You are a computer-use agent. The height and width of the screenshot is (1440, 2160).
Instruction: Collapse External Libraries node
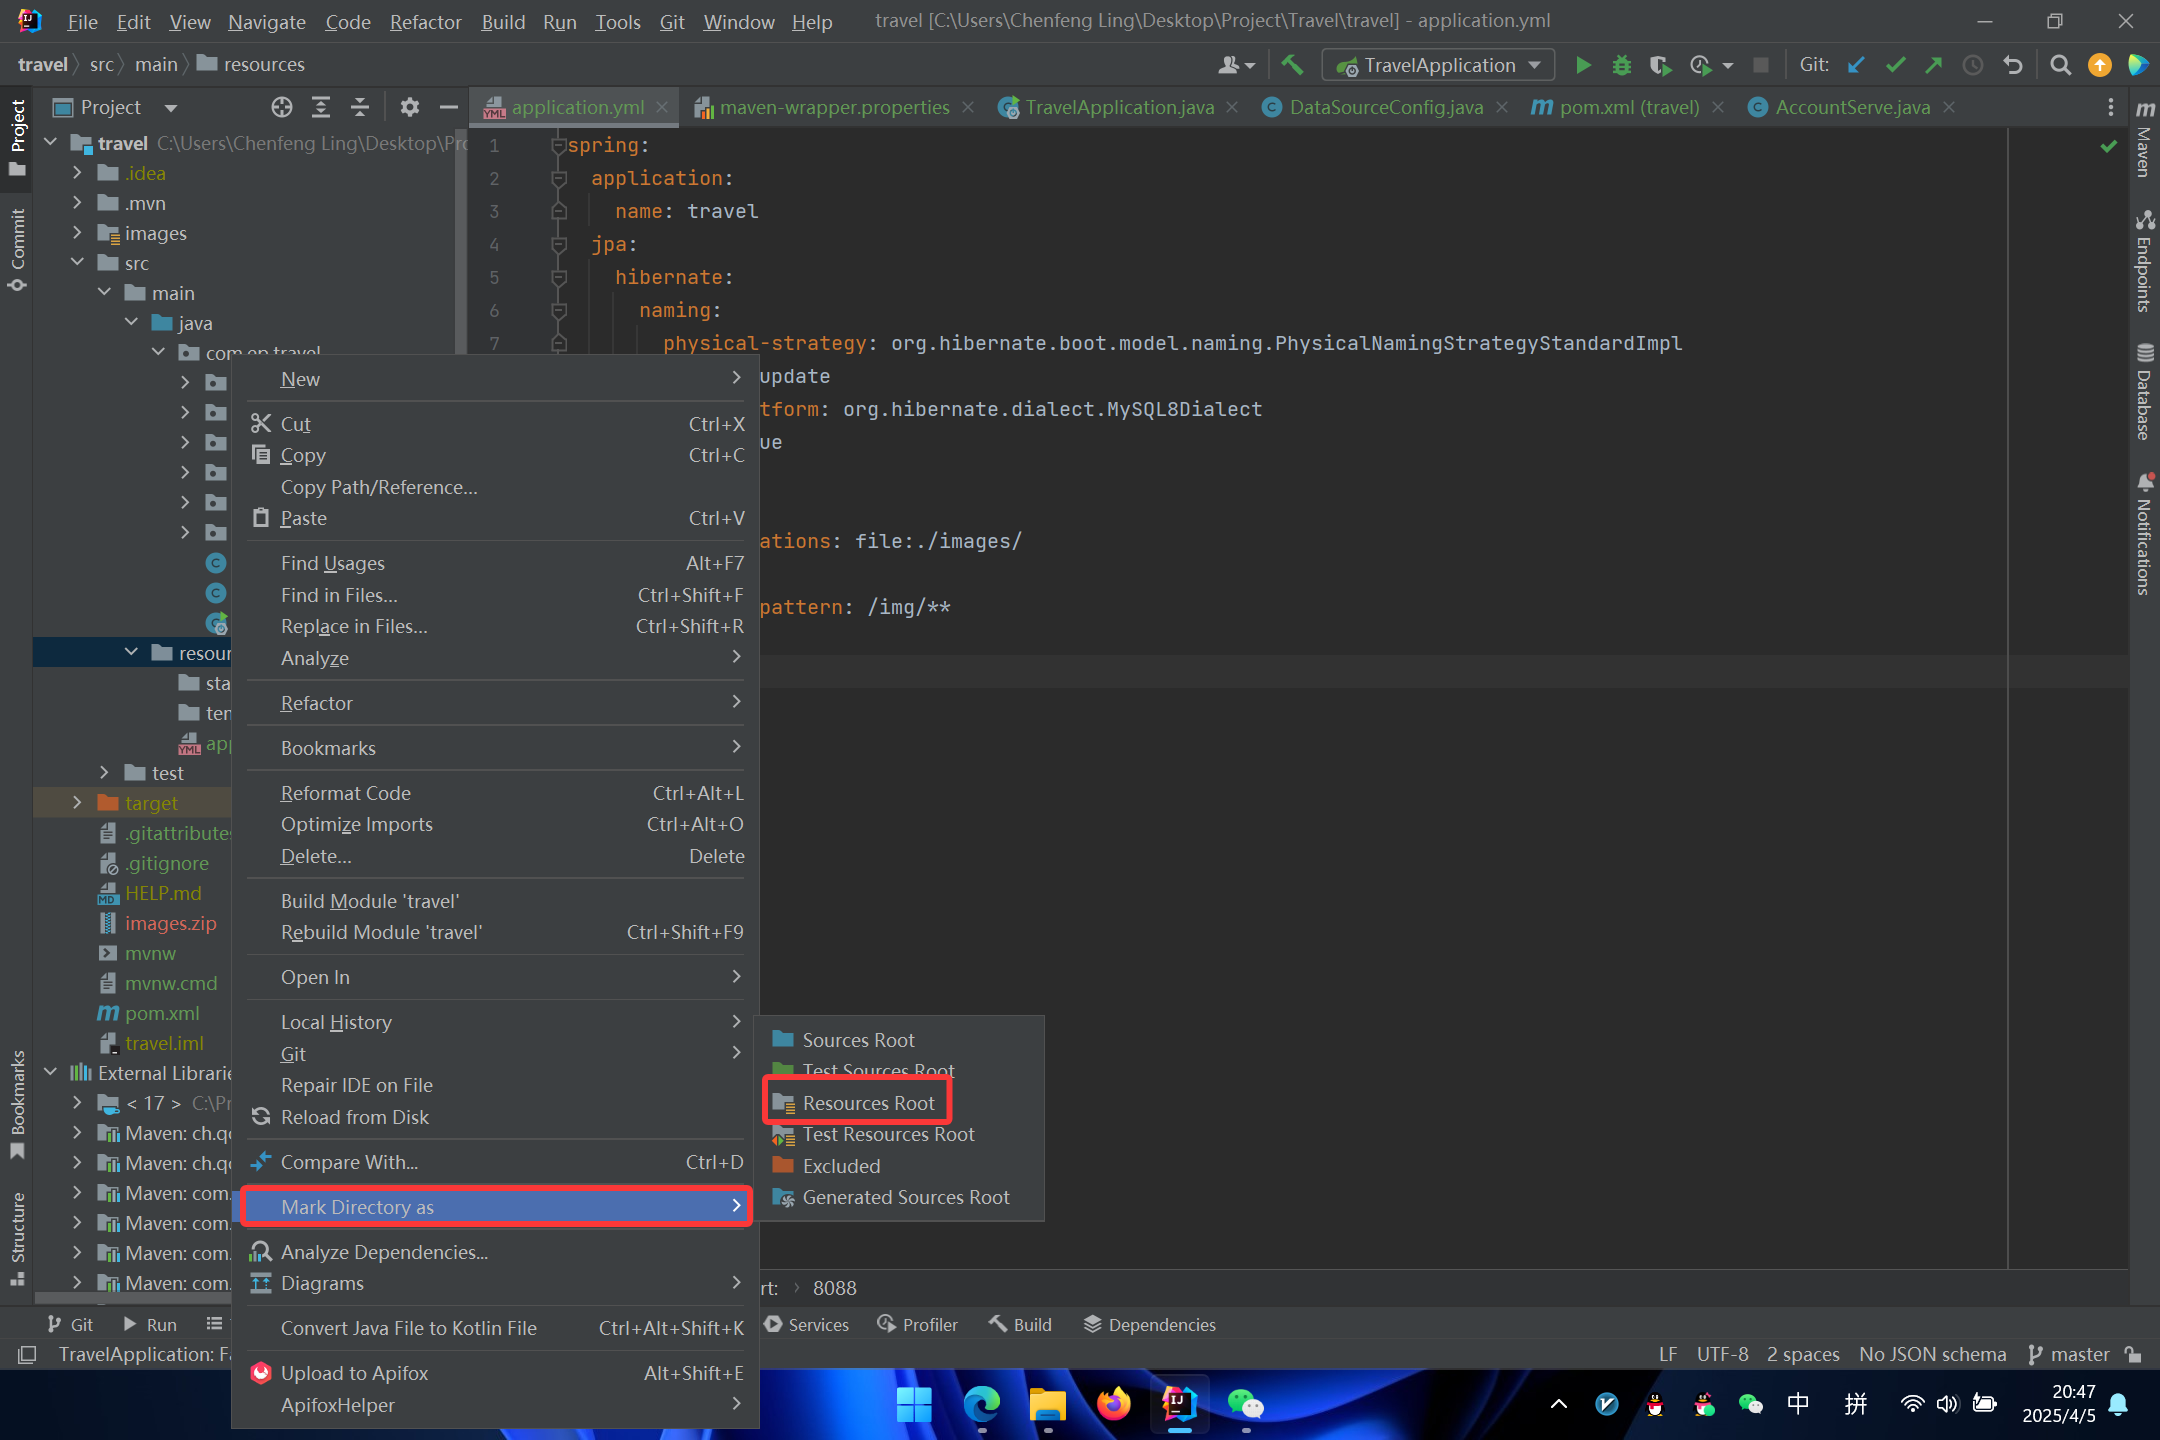coord(50,1073)
